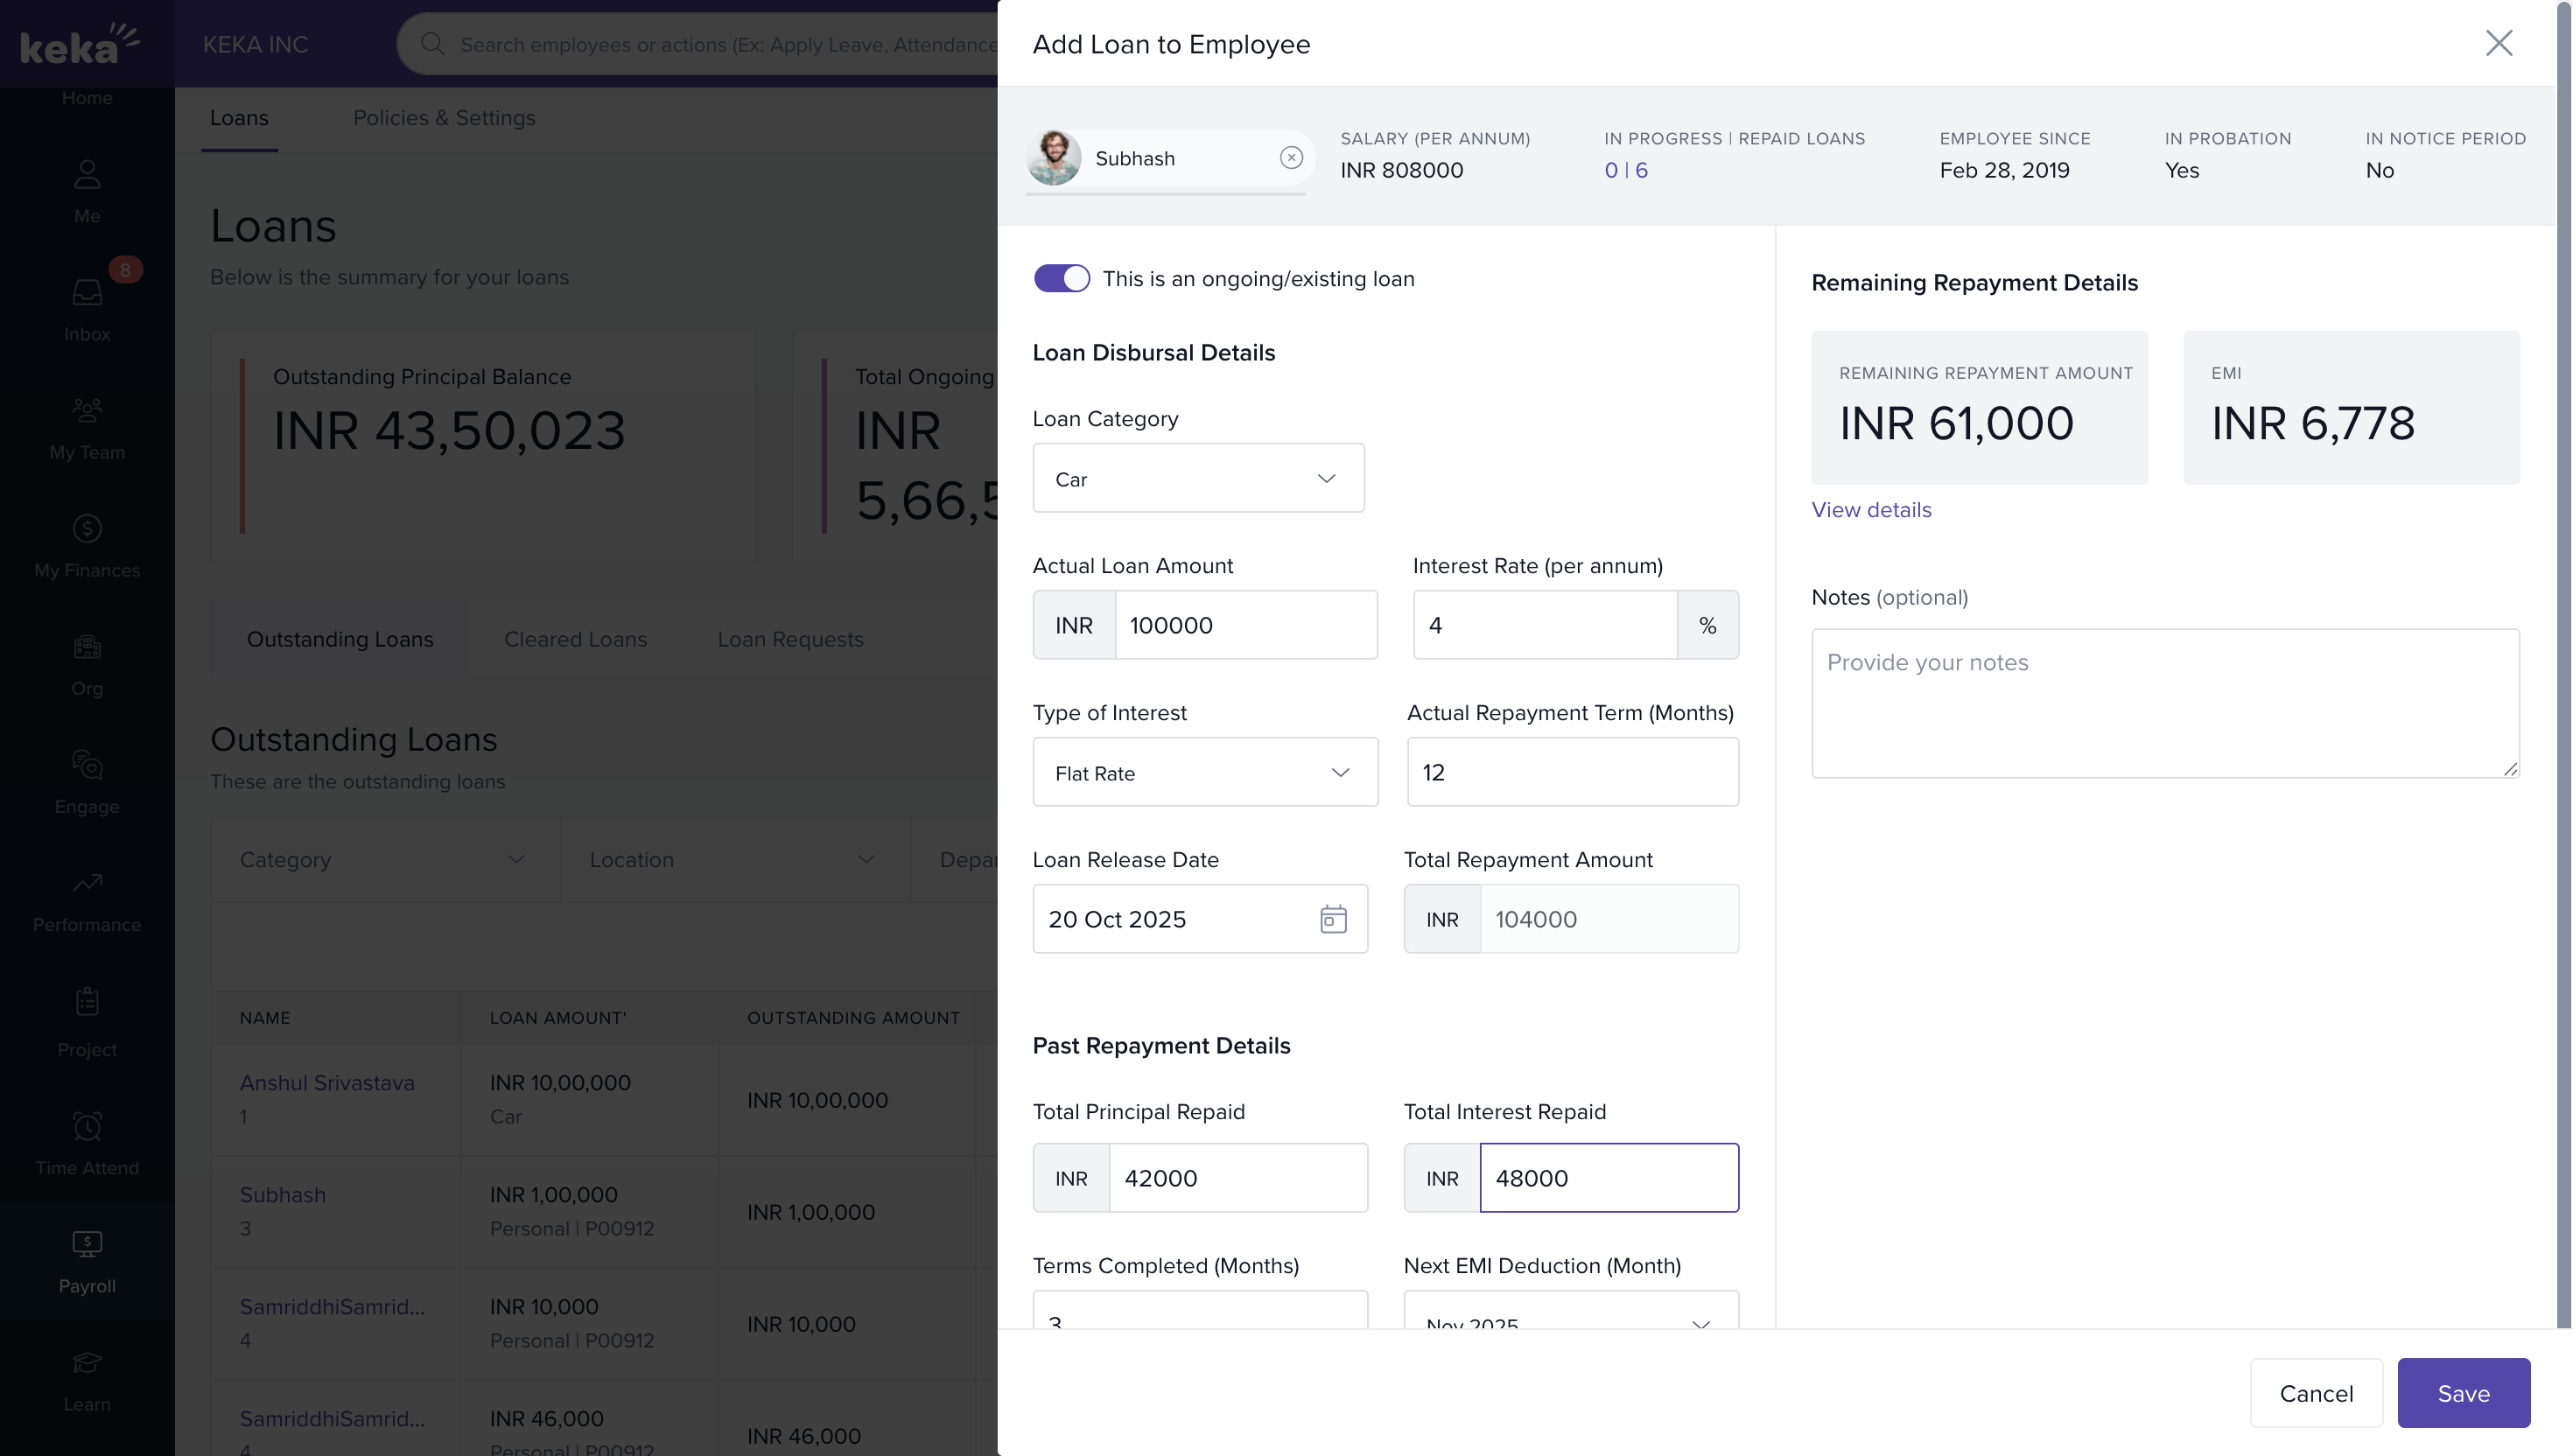This screenshot has height=1456, width=2573.
Task: Open the Next EMI Deduction month dropdown
Action: (1570, 1318)
